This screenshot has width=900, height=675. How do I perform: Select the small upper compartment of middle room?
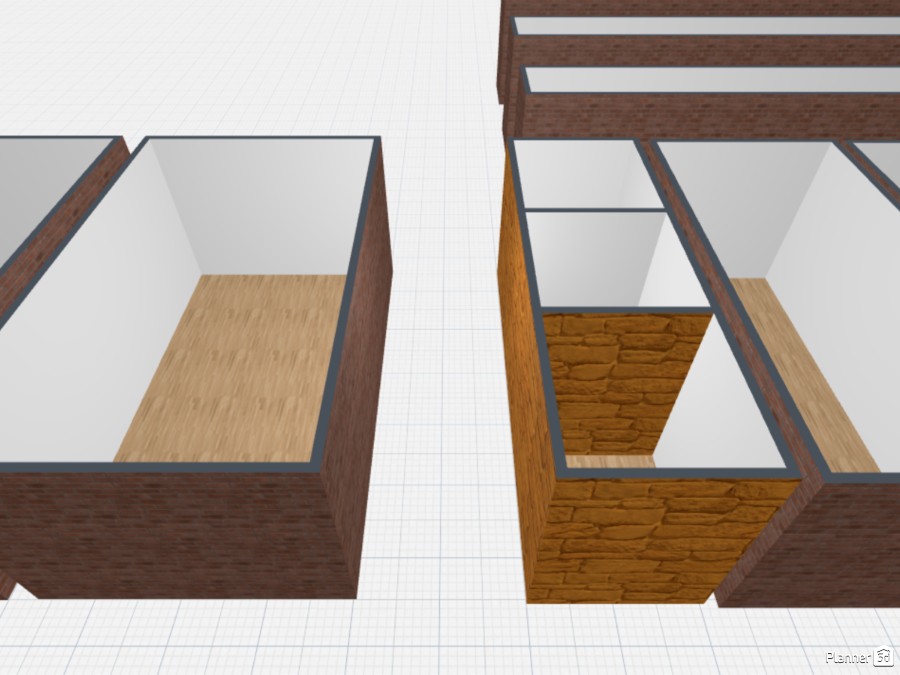[580, 175]
